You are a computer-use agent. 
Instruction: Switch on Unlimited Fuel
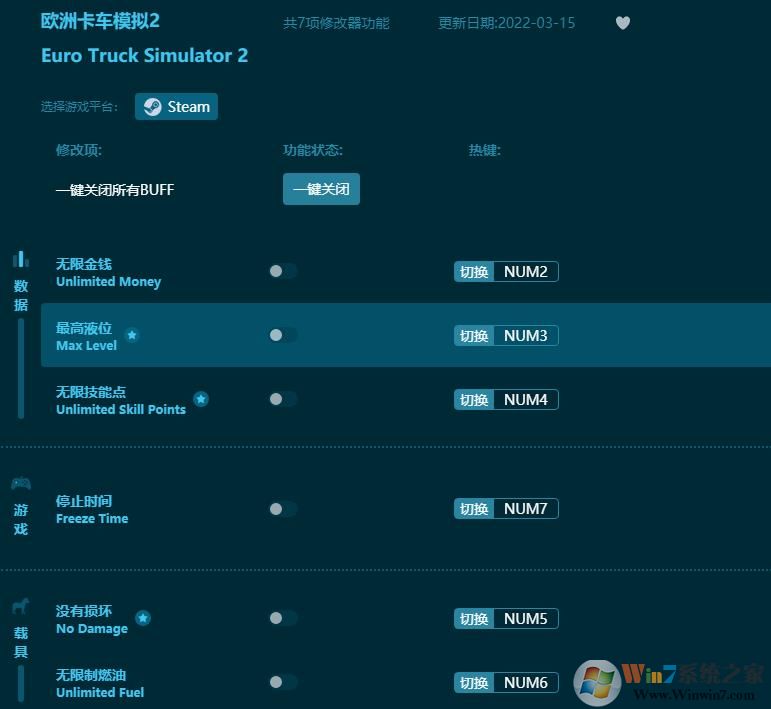coord(283,682)
